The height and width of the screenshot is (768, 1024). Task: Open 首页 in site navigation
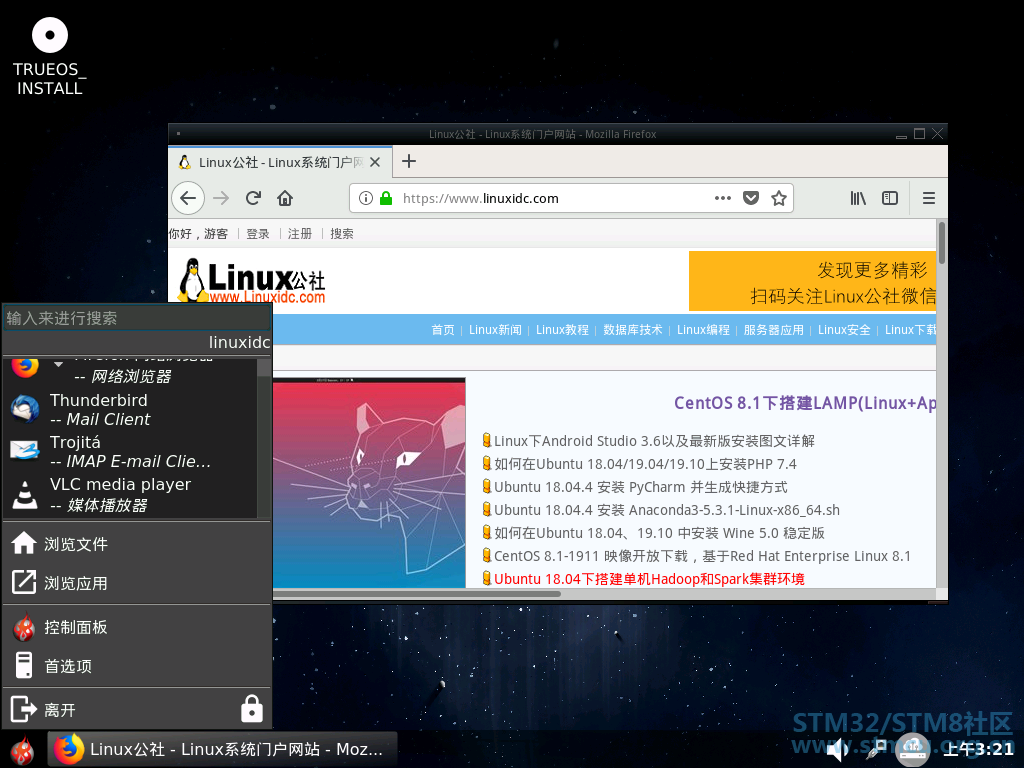pos(443,330)
